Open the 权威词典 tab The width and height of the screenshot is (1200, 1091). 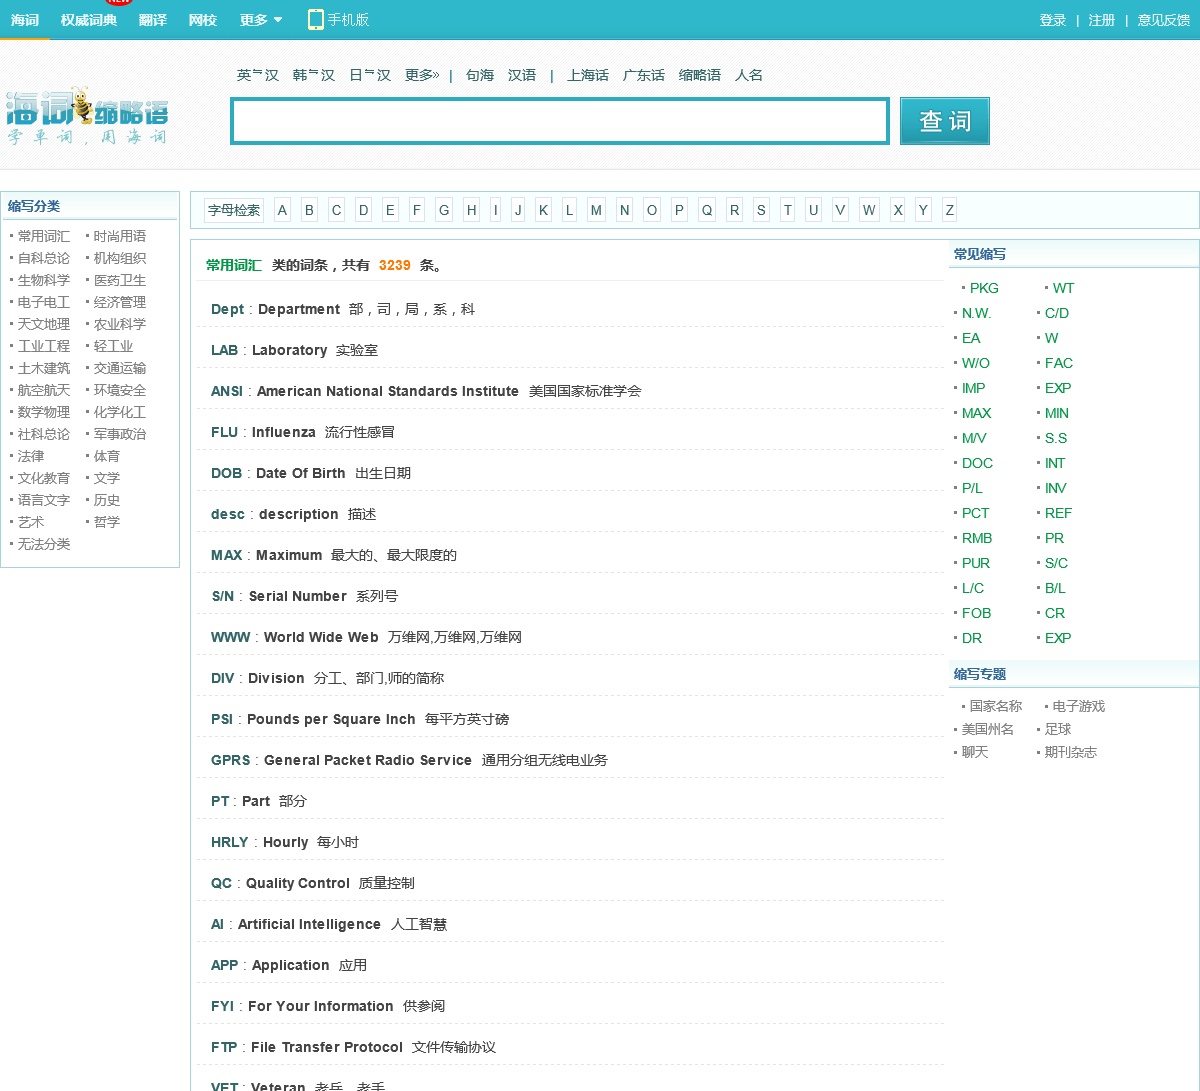coord(88,20)
